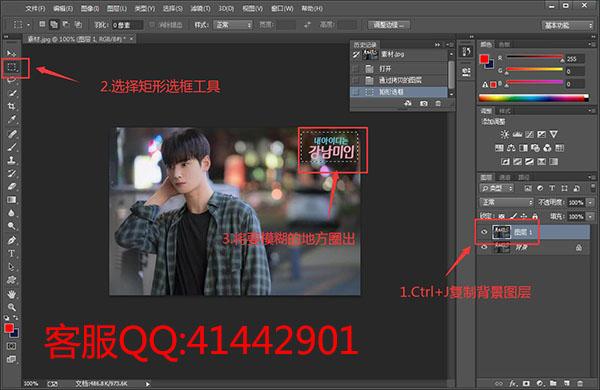This screenshot has height=390, width=600.
Task: Toggle the lock transparent pixels option
Action: tap(501, 216)
